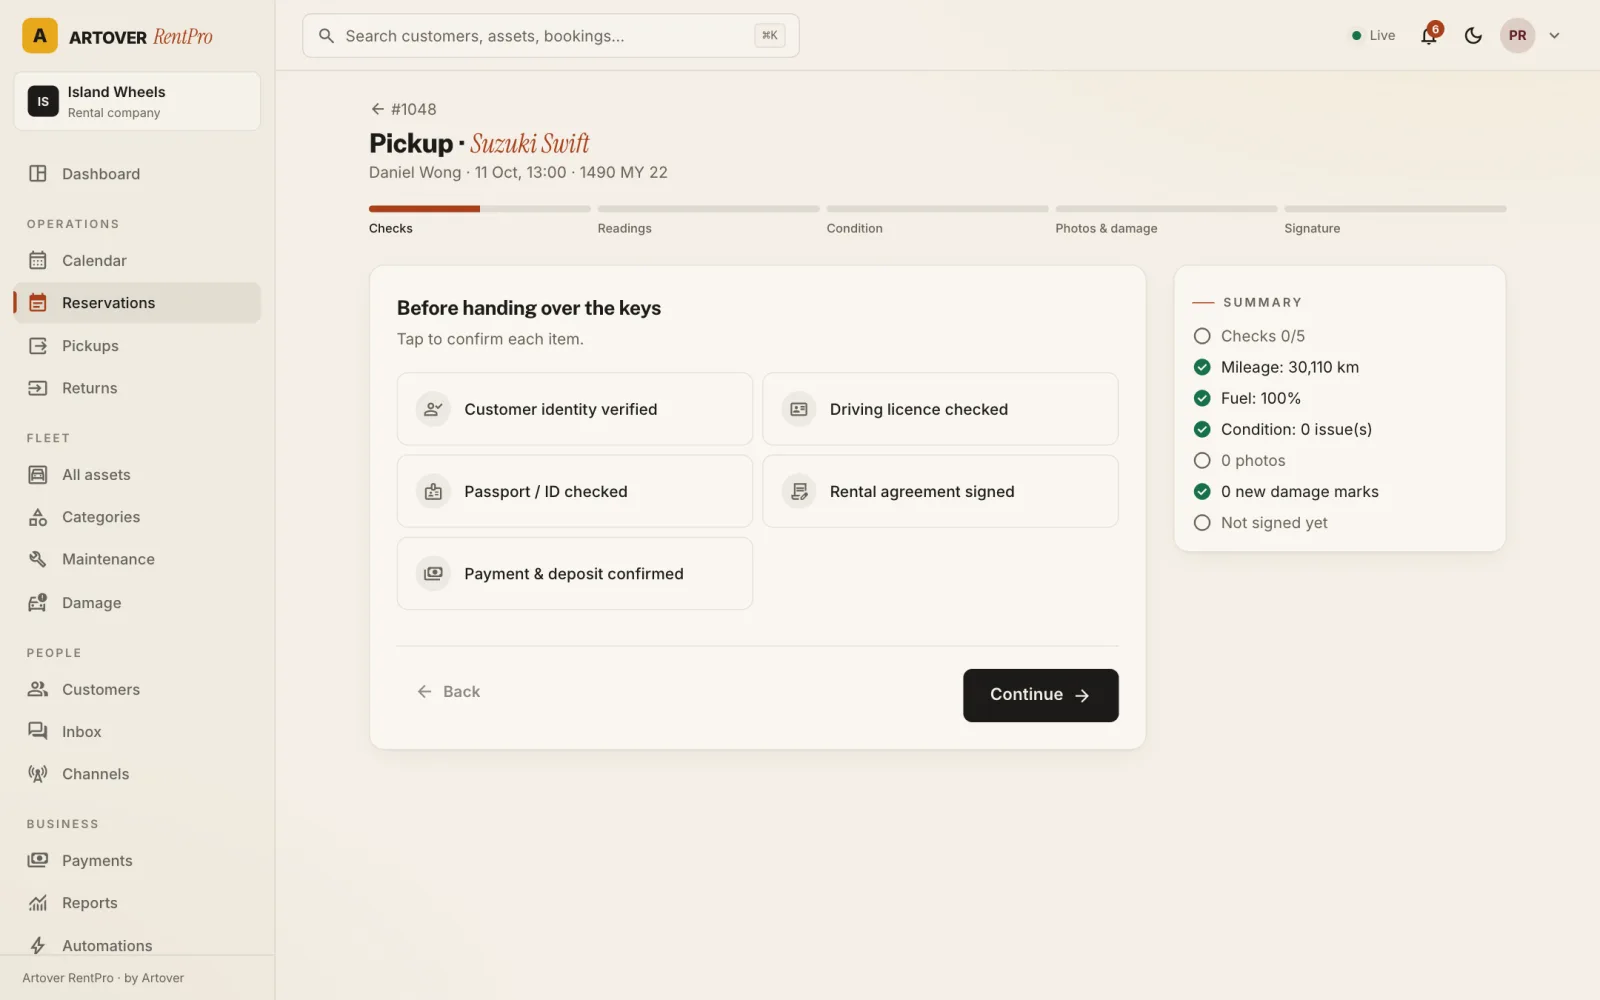Open Damage section
Viewport: 1600px width, 1000px height.
[x=137, y=603]
